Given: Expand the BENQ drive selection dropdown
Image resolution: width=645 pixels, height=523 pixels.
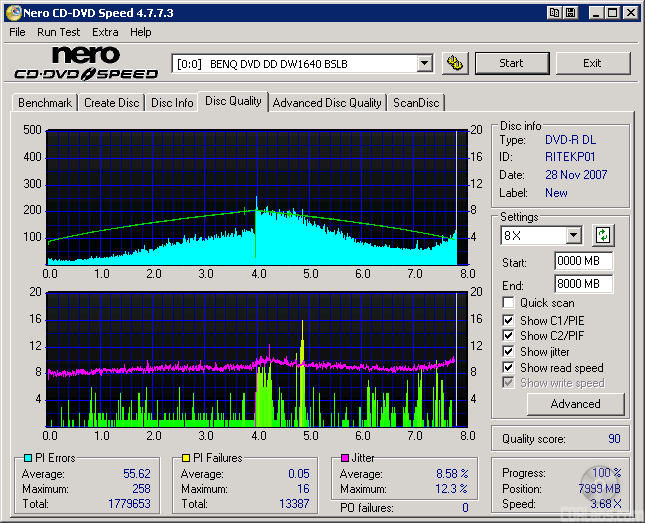Looking at the screenshot, I should point(424,63).
